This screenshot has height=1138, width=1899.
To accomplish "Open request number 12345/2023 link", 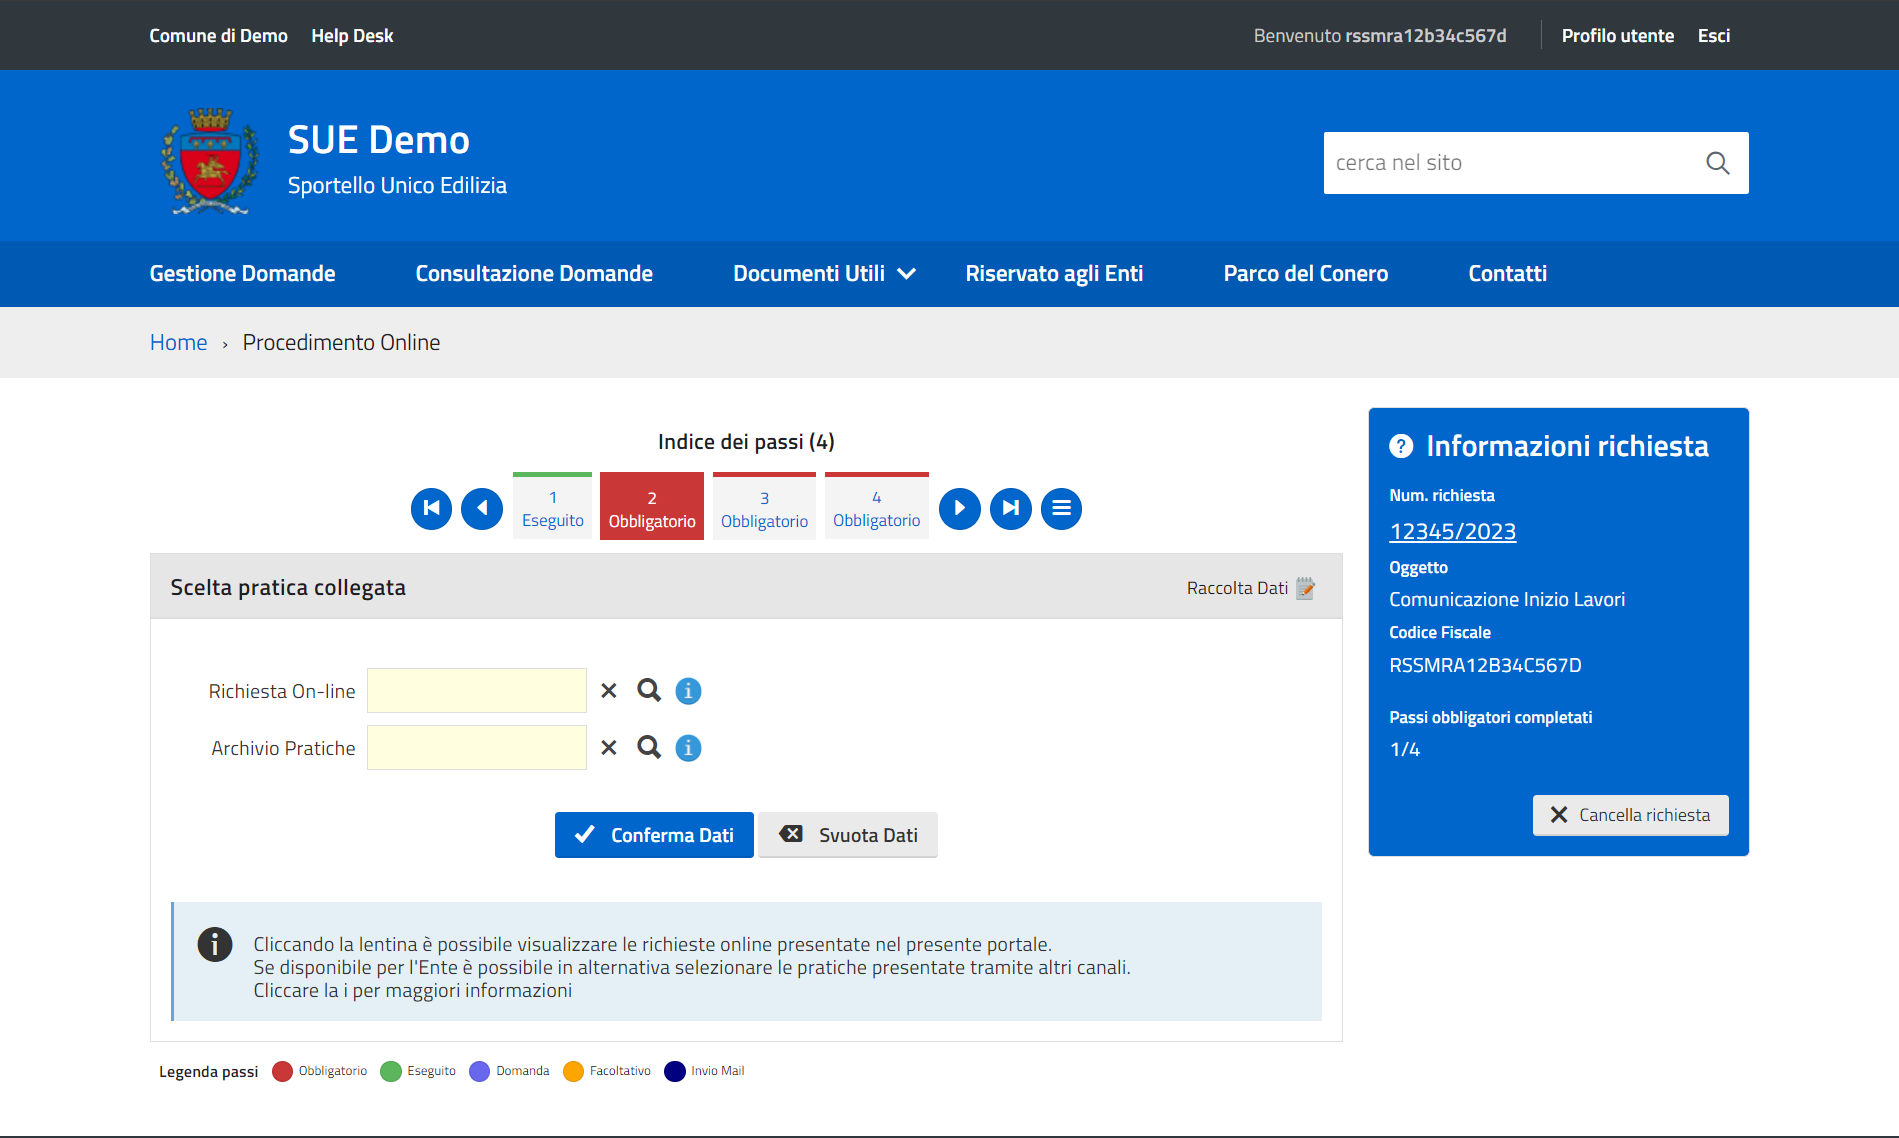I will (1452, 532).
